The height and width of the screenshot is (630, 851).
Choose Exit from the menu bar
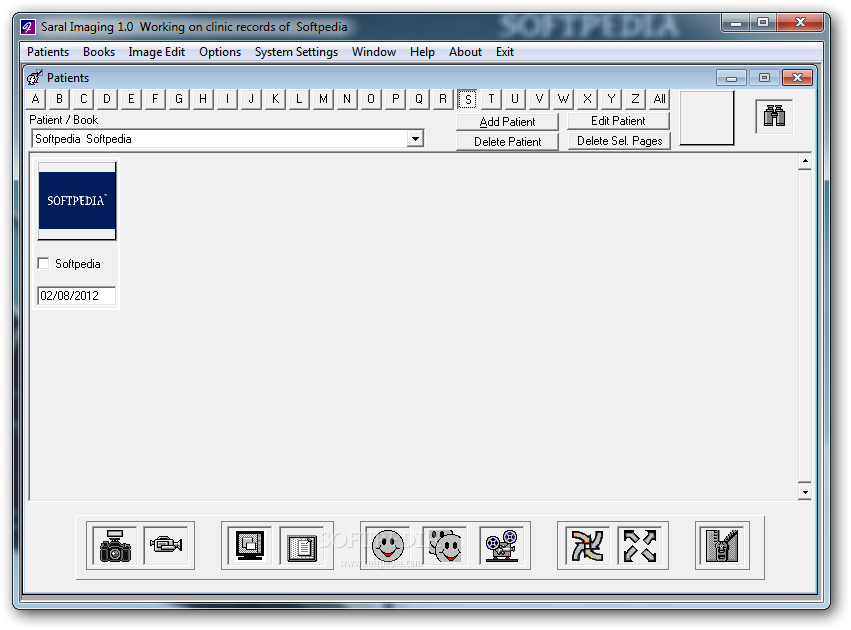(505, 52)
